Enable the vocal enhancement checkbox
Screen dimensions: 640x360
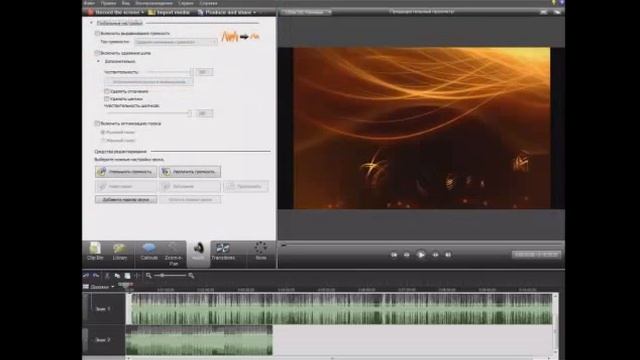pyautogui.click(x=98, y=123)
